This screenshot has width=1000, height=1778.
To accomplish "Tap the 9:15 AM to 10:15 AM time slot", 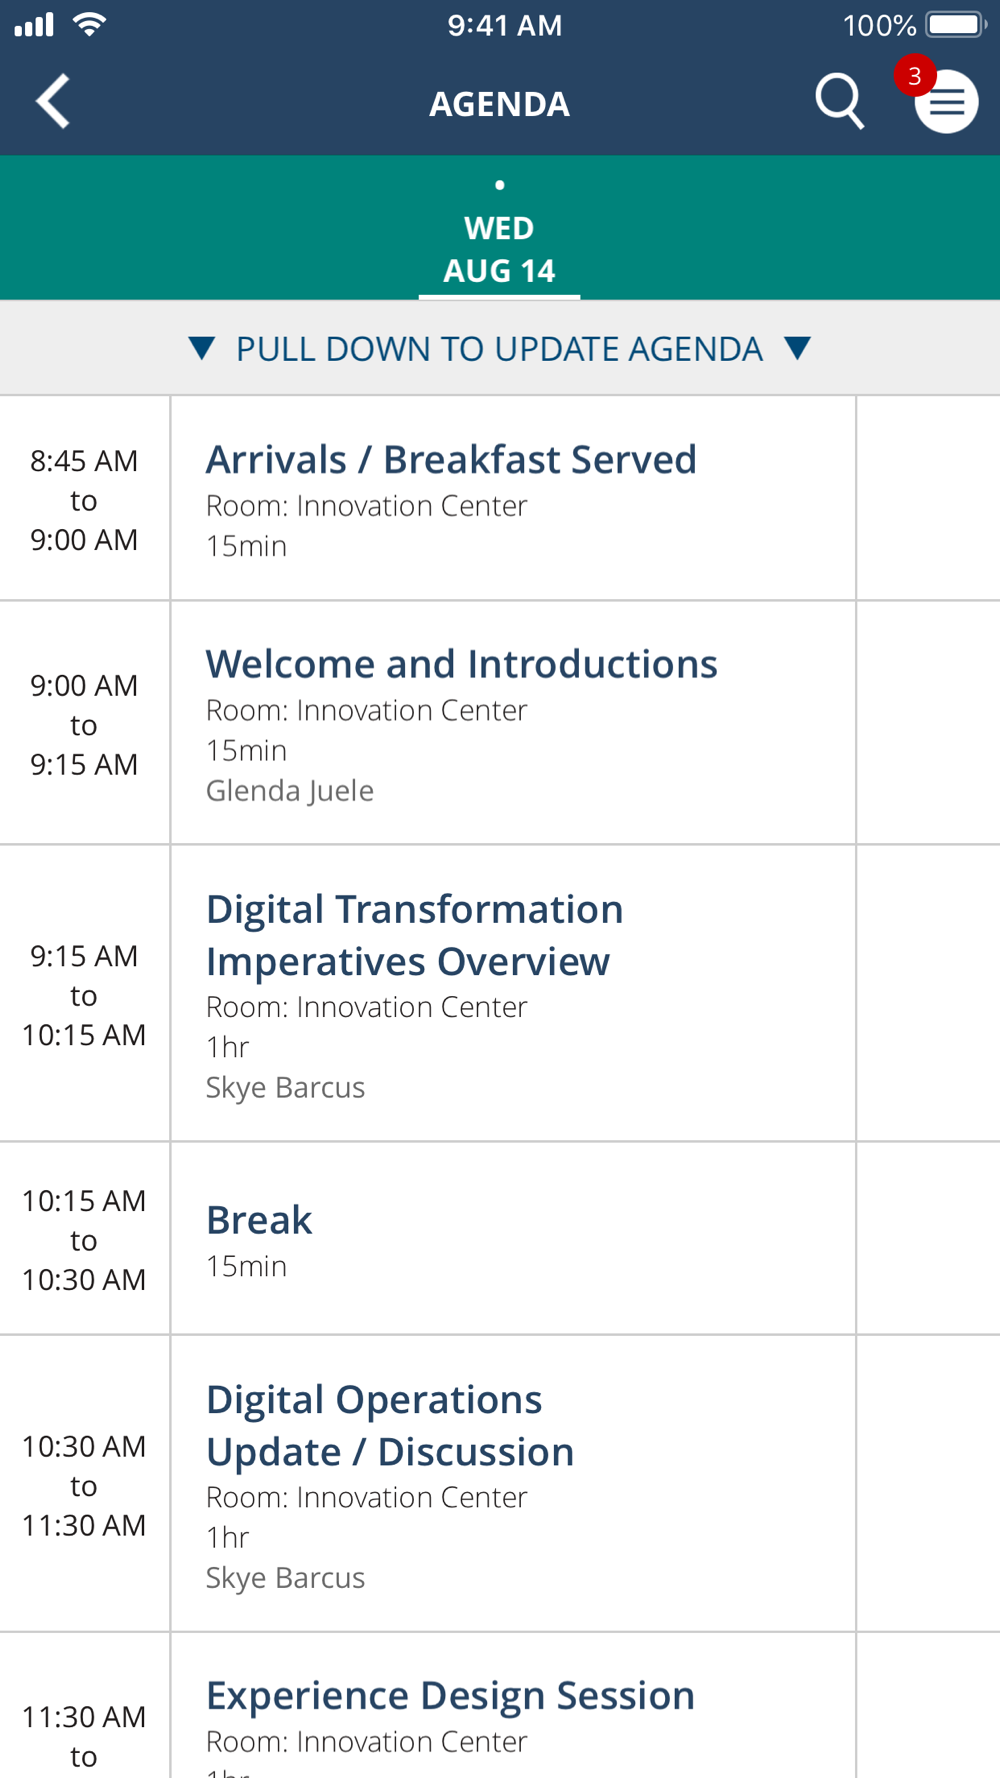I will (84, 995).
